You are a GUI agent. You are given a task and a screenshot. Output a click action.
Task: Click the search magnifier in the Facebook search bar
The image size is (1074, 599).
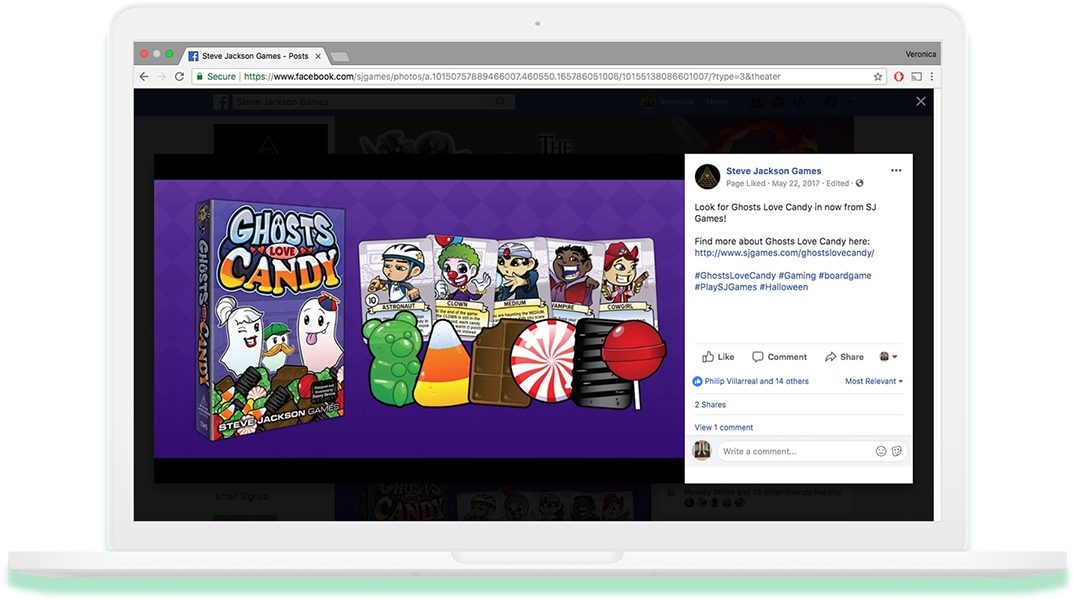(x=500, y=101)
